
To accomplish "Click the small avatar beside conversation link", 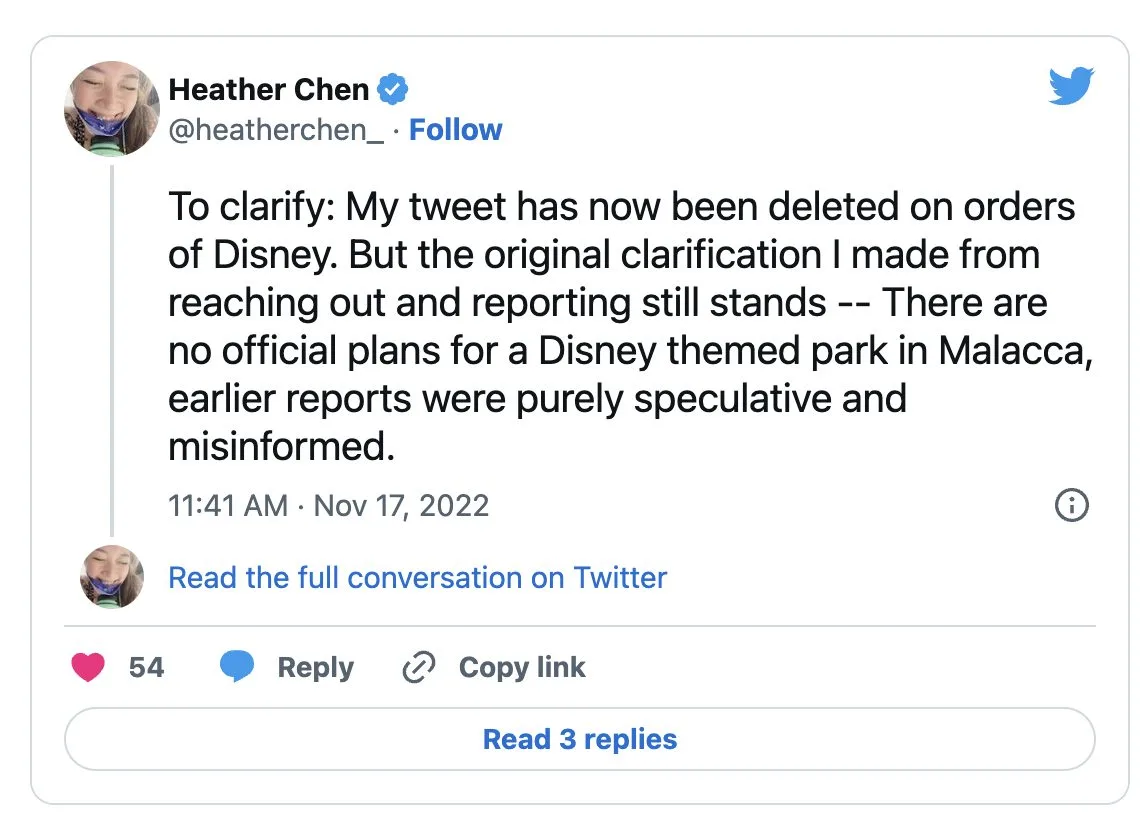I will 111,577.
